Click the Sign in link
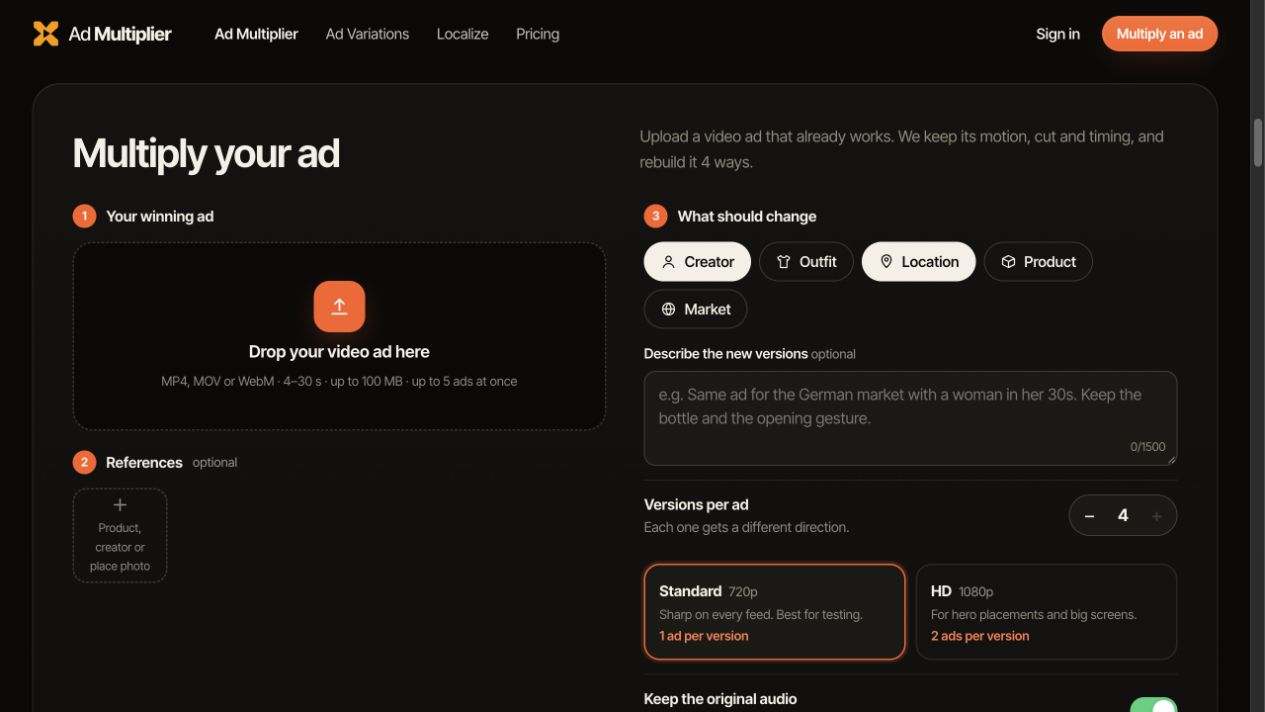The height and width of the screenshot is (712, 1265). 1058,34
